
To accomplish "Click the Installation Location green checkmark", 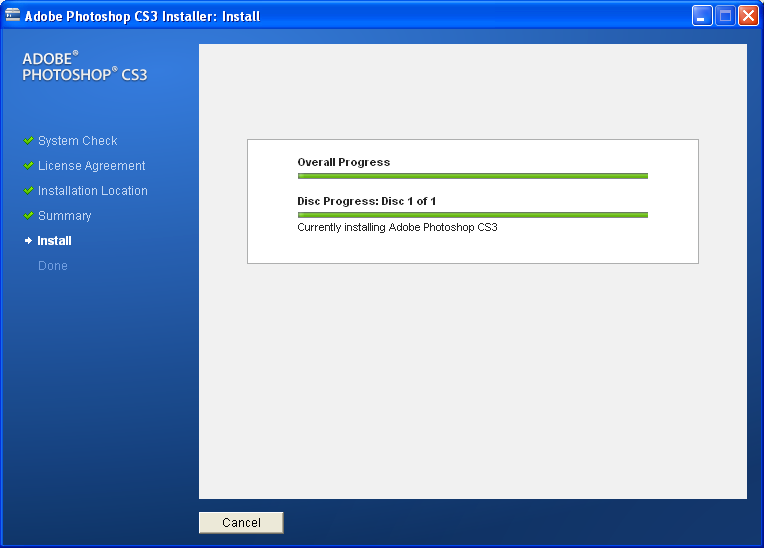I will point(28,190).
